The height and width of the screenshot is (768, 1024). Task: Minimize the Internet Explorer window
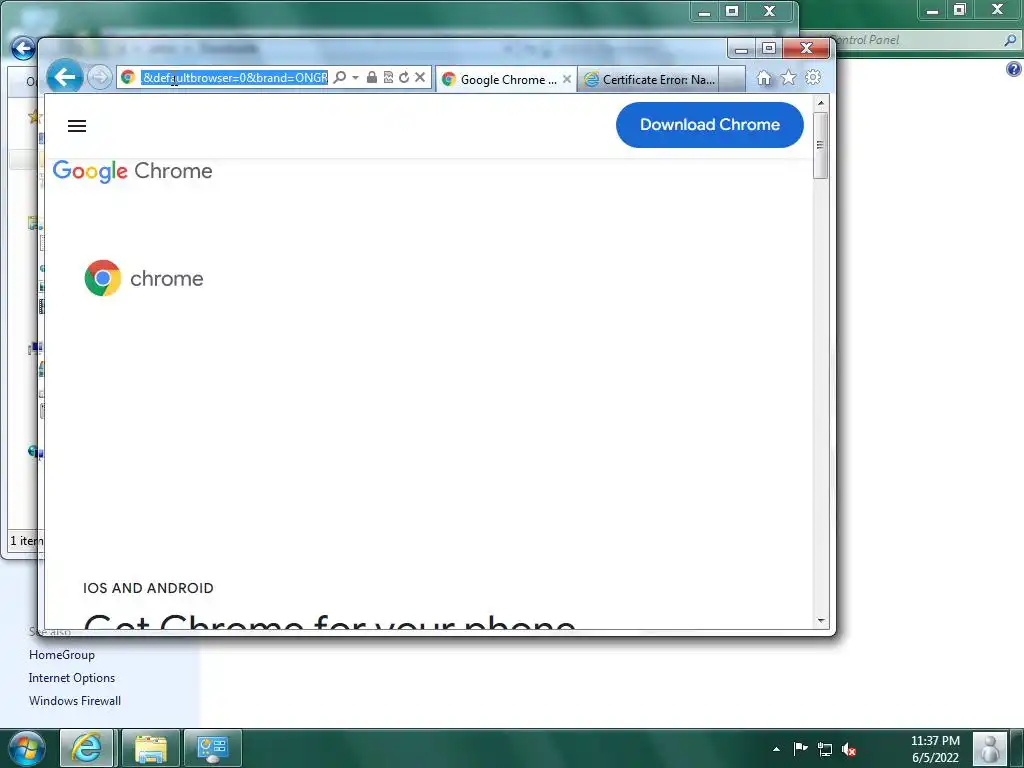pos(741,49)
